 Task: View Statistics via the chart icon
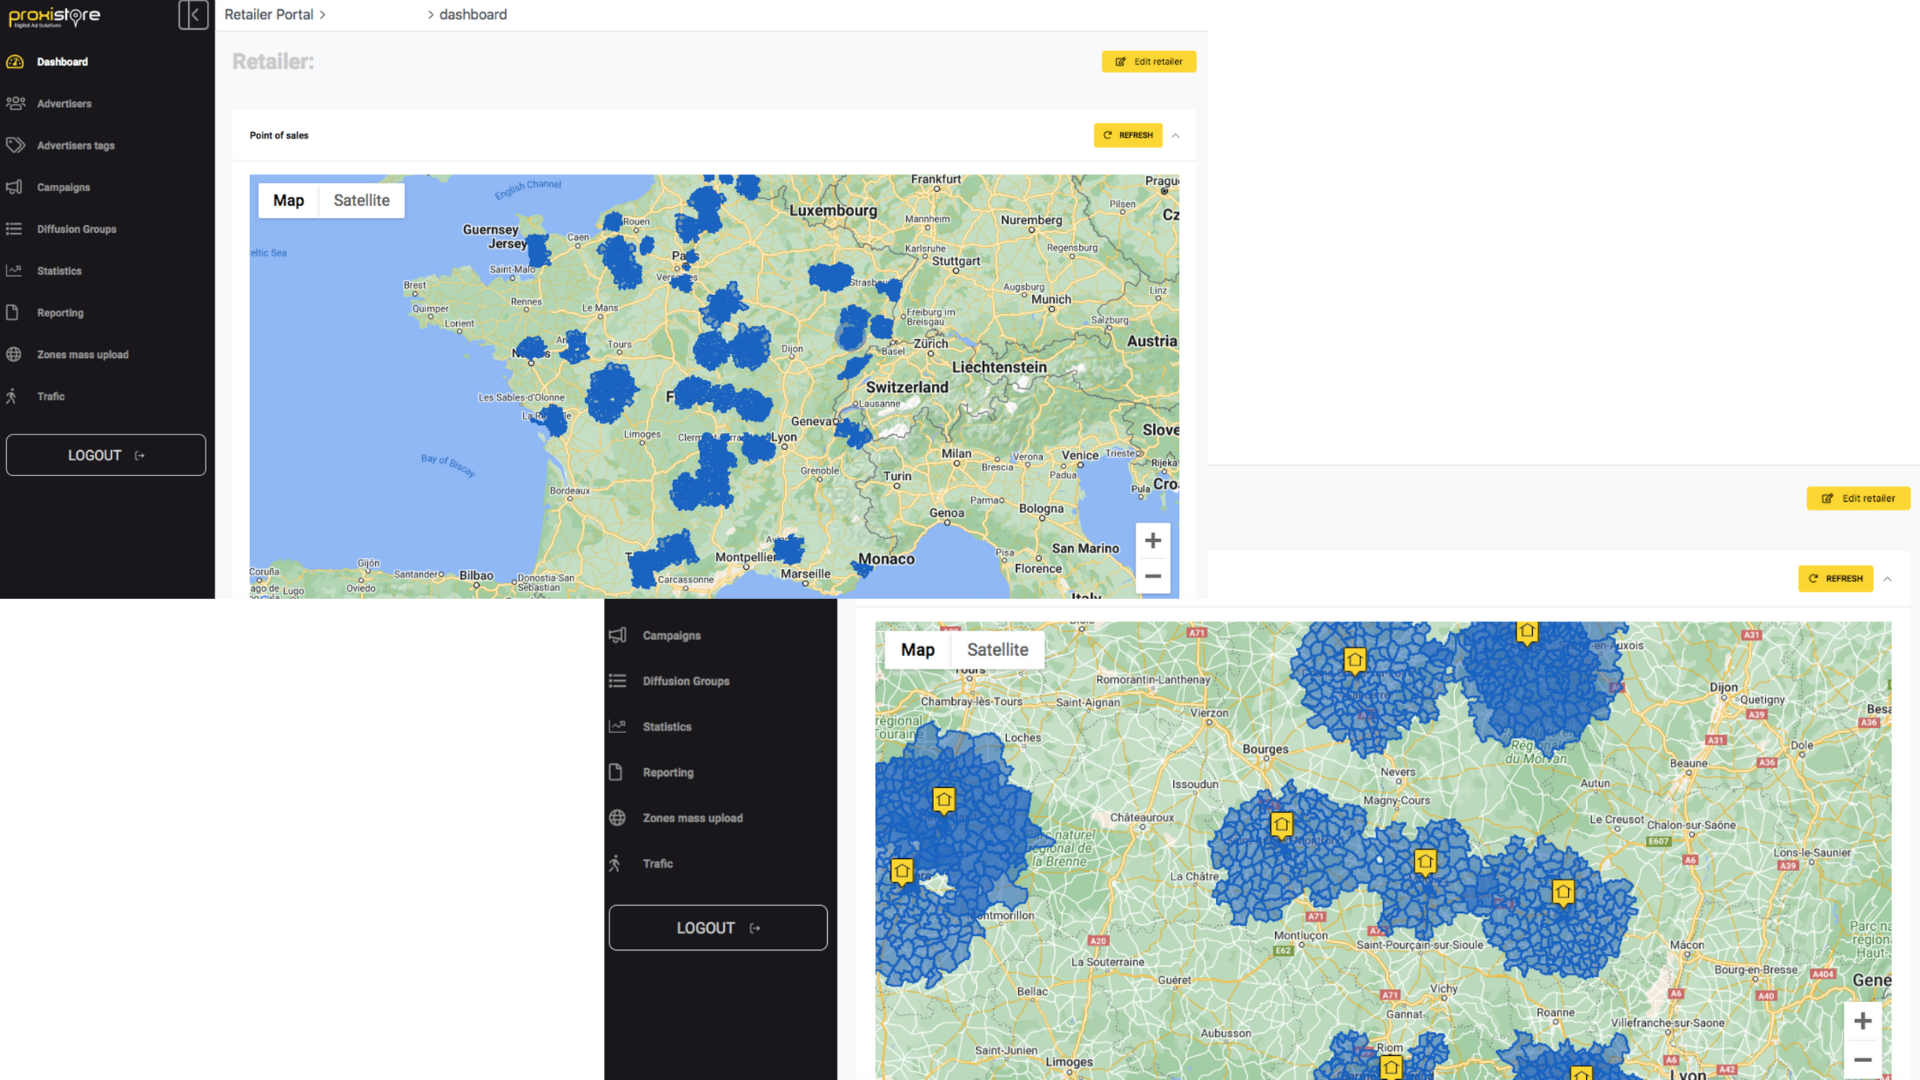(x=15, y=270)
